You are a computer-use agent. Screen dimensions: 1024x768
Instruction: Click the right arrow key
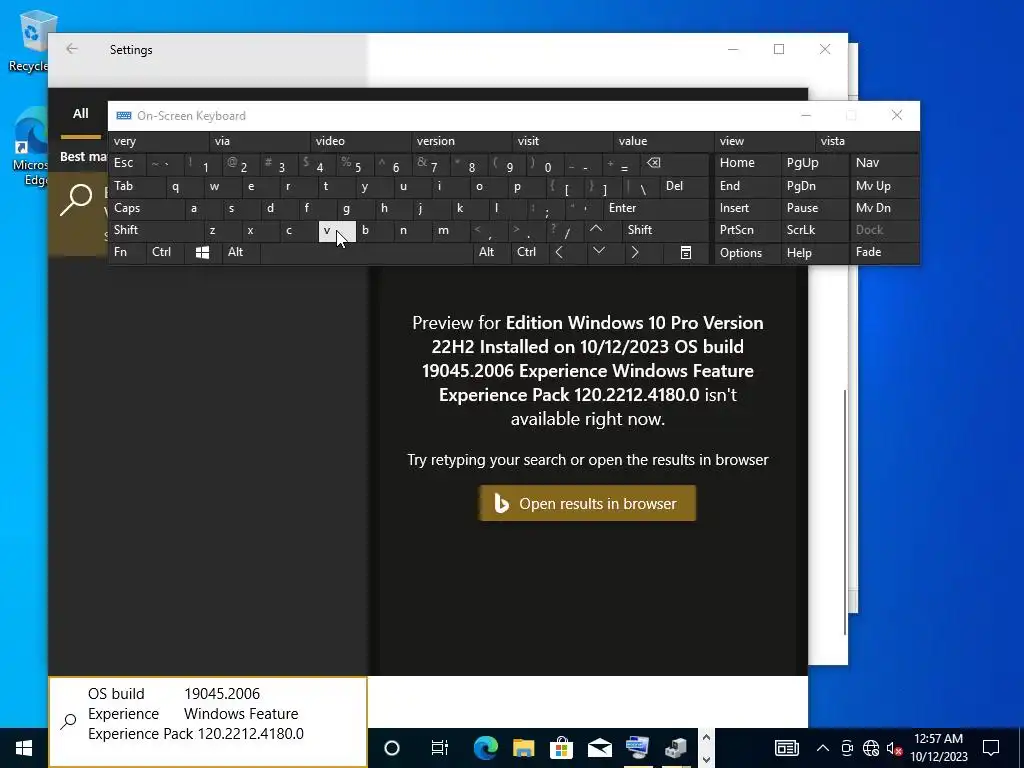click(x=635, y=252)
